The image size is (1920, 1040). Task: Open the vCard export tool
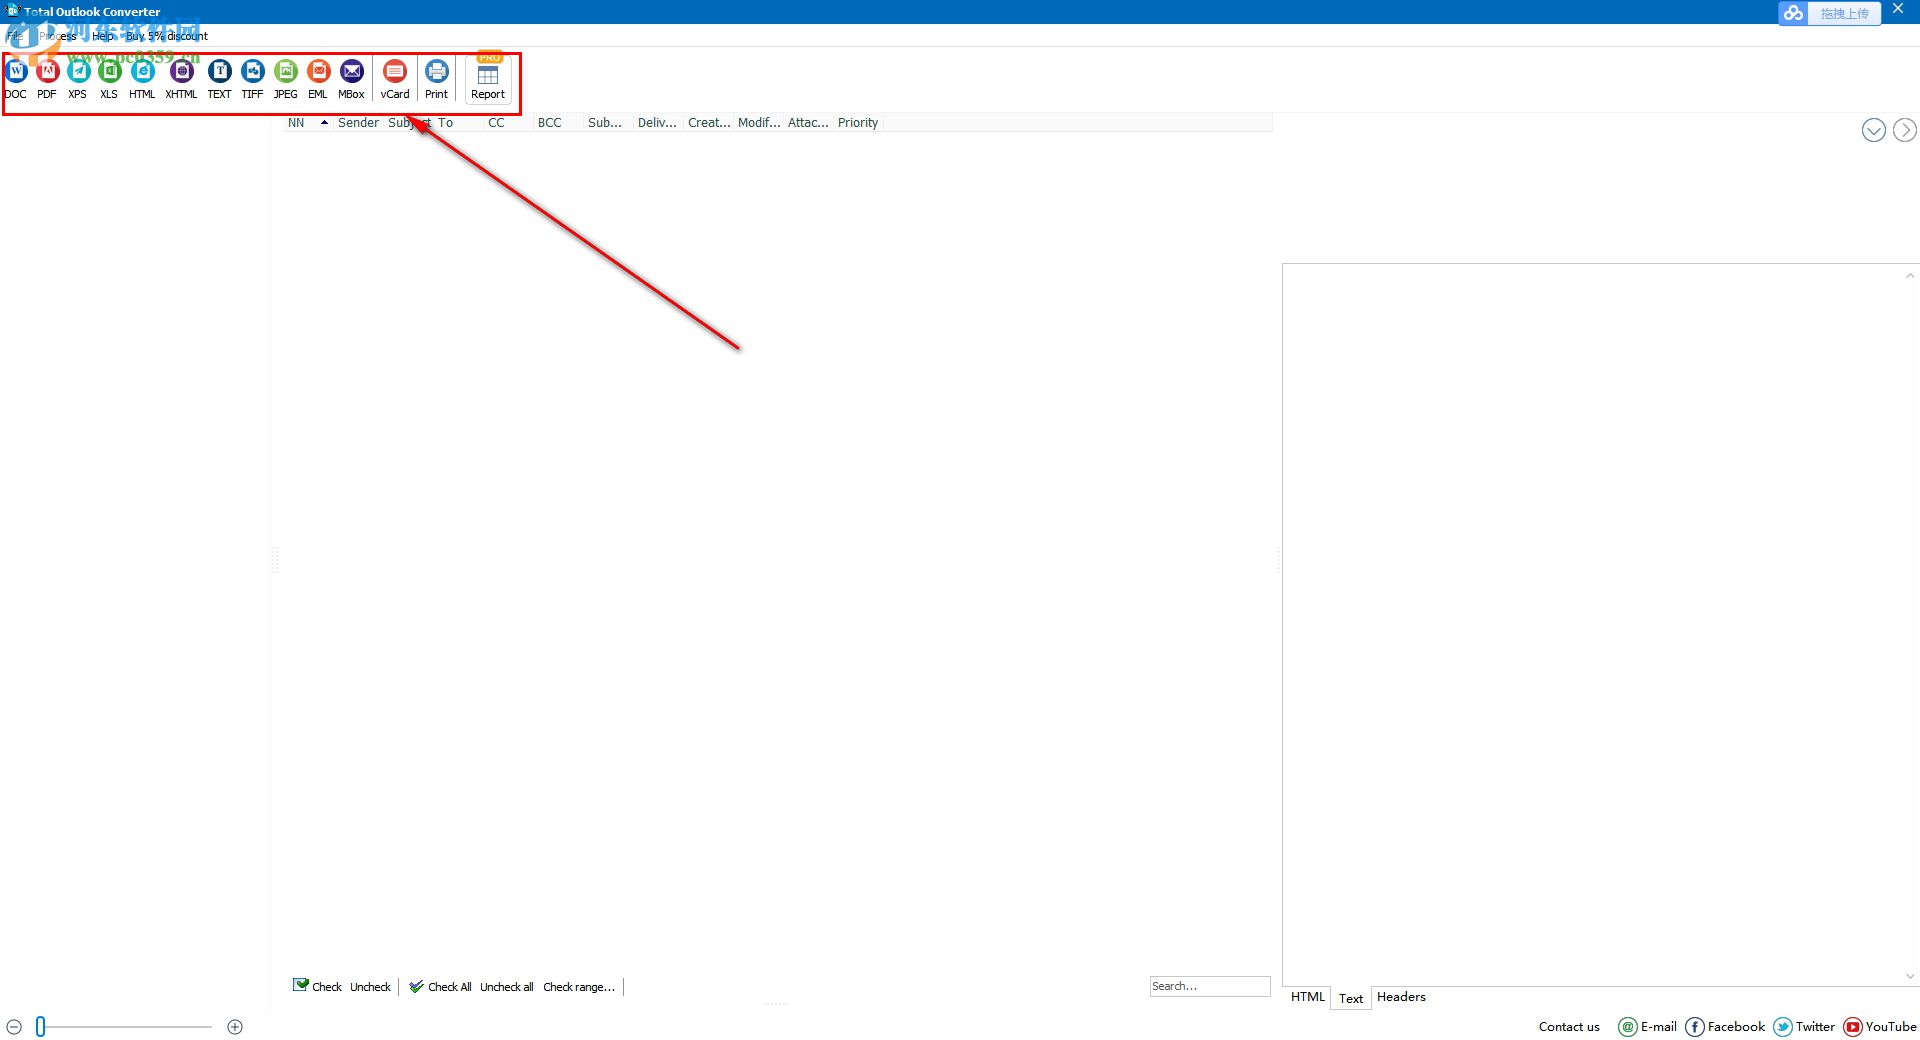click(x=394, y=78)
